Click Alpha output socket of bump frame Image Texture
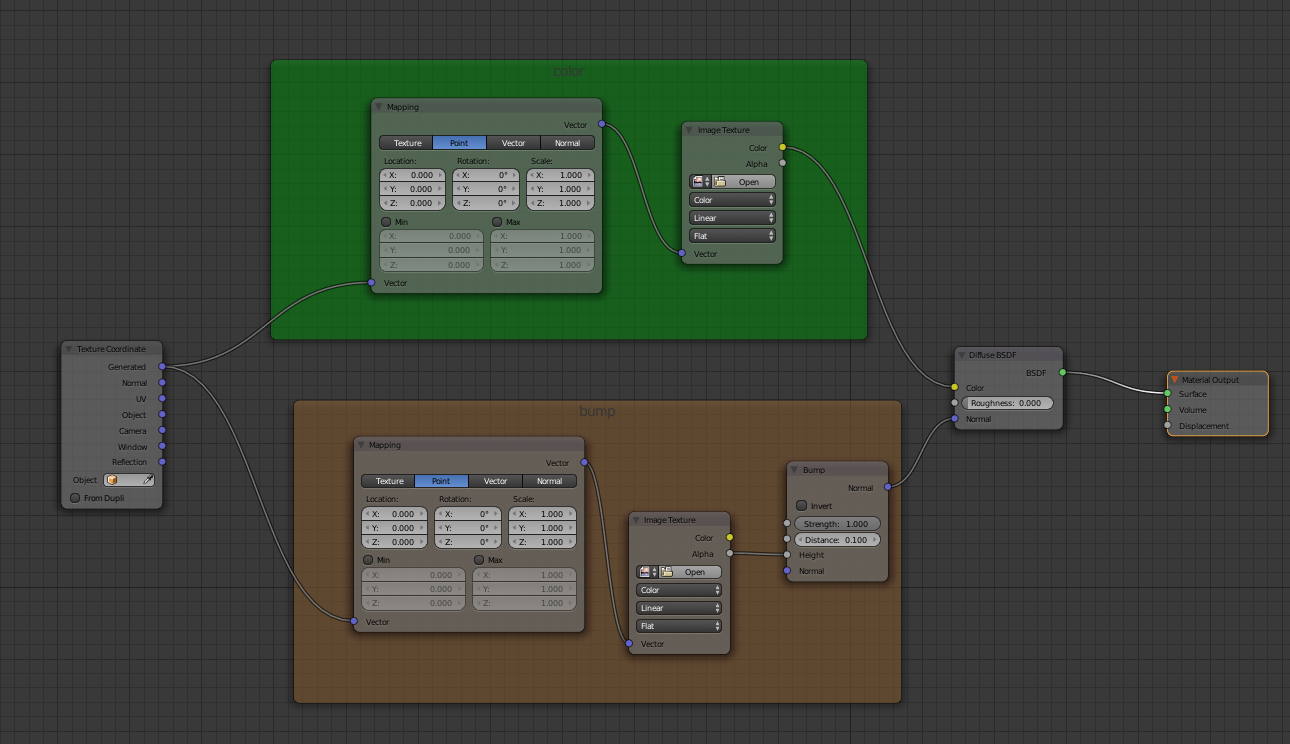 coord(730,553)
